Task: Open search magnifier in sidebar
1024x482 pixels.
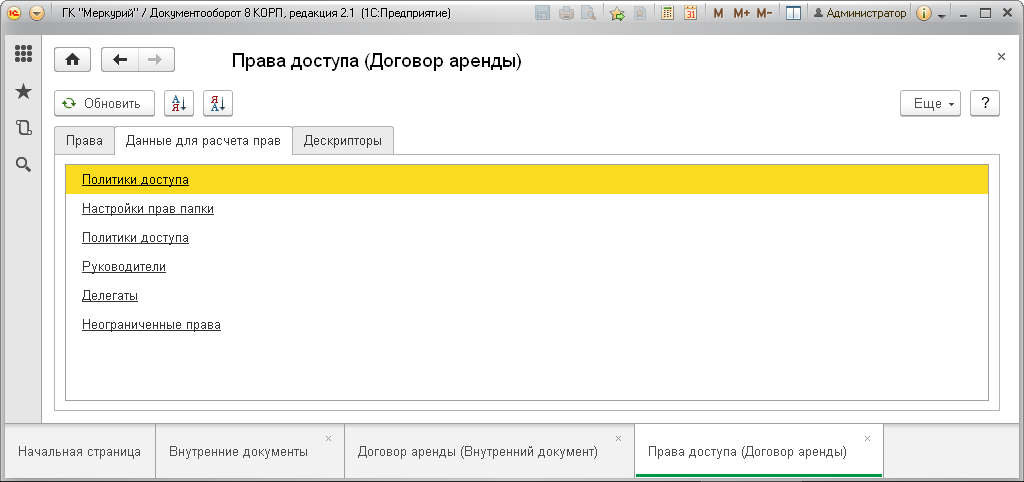Action: 24,165
